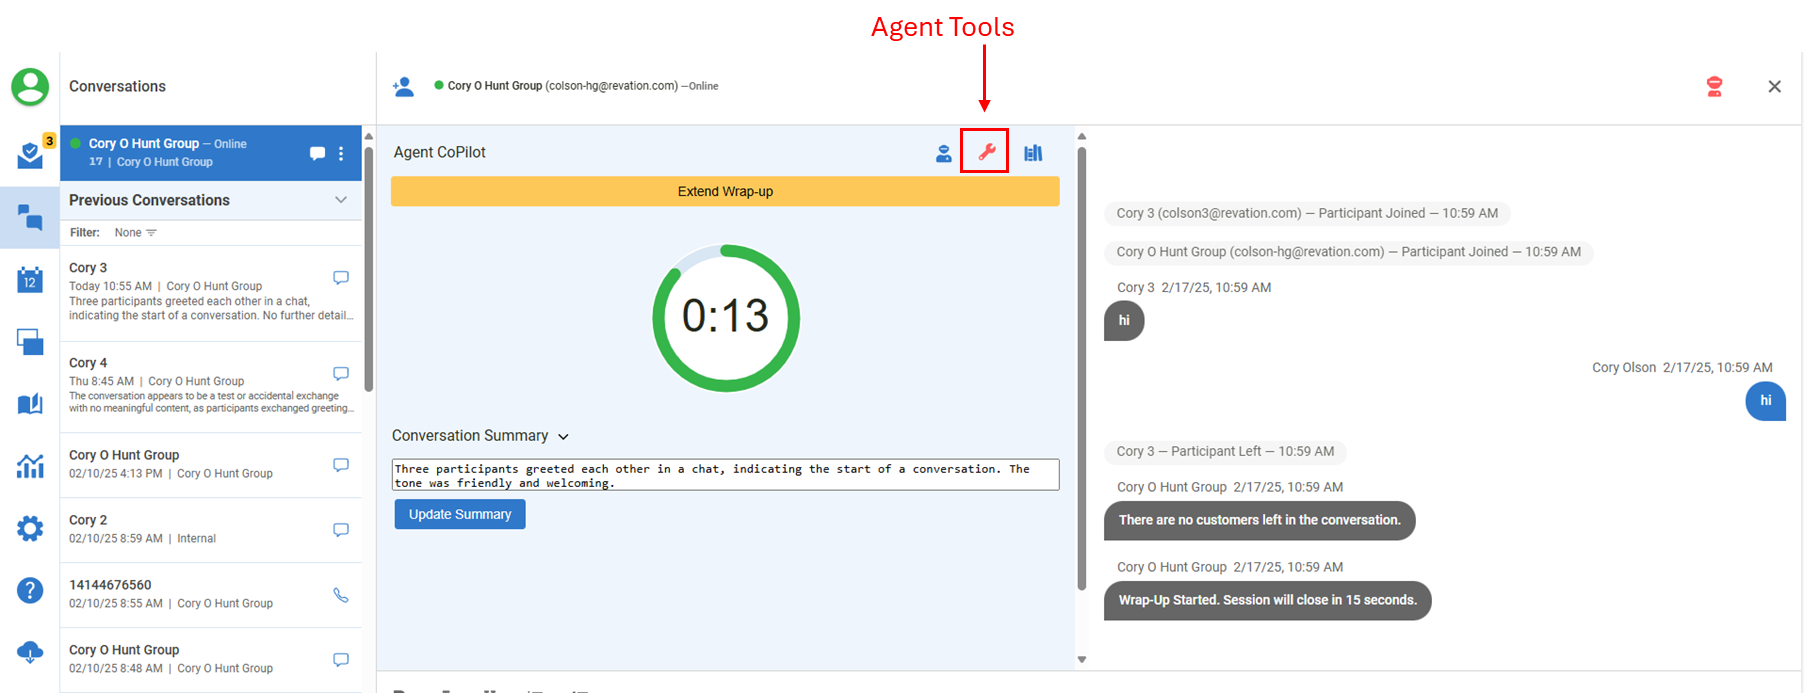
Task: Click the agent profile icon in CoPilot header
Action: 943,153
